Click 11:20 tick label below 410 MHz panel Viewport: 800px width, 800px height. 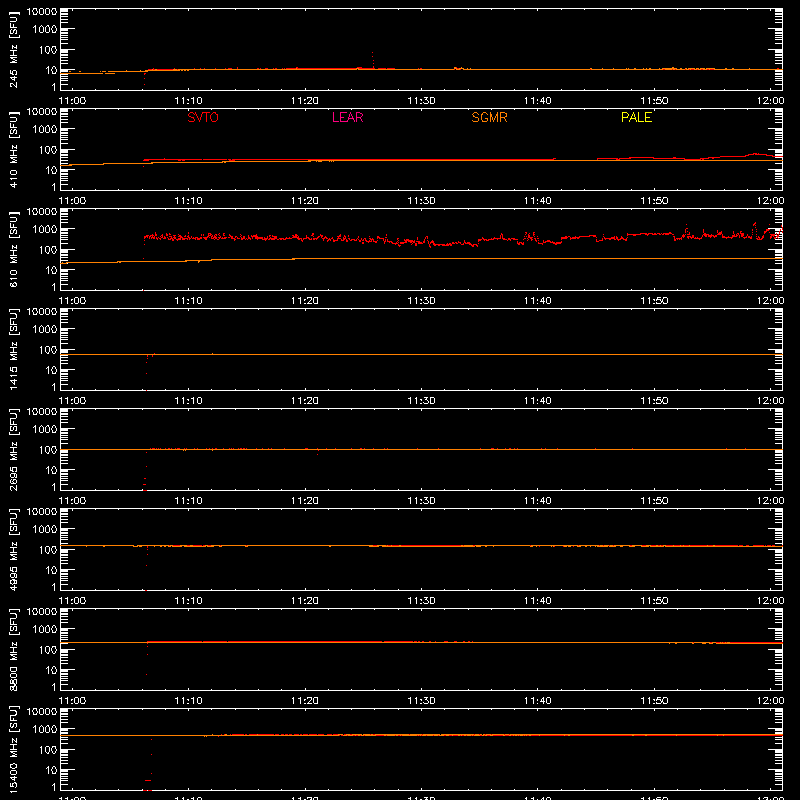pos(305,201)
